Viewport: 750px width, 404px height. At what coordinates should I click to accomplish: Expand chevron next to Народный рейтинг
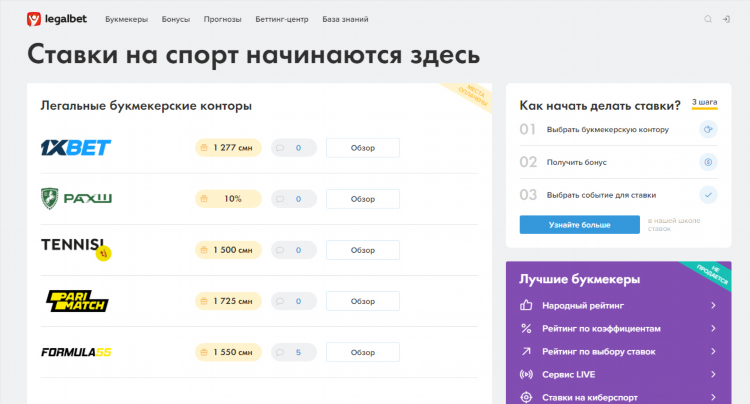pyautogui.click(x=713, y=306)
